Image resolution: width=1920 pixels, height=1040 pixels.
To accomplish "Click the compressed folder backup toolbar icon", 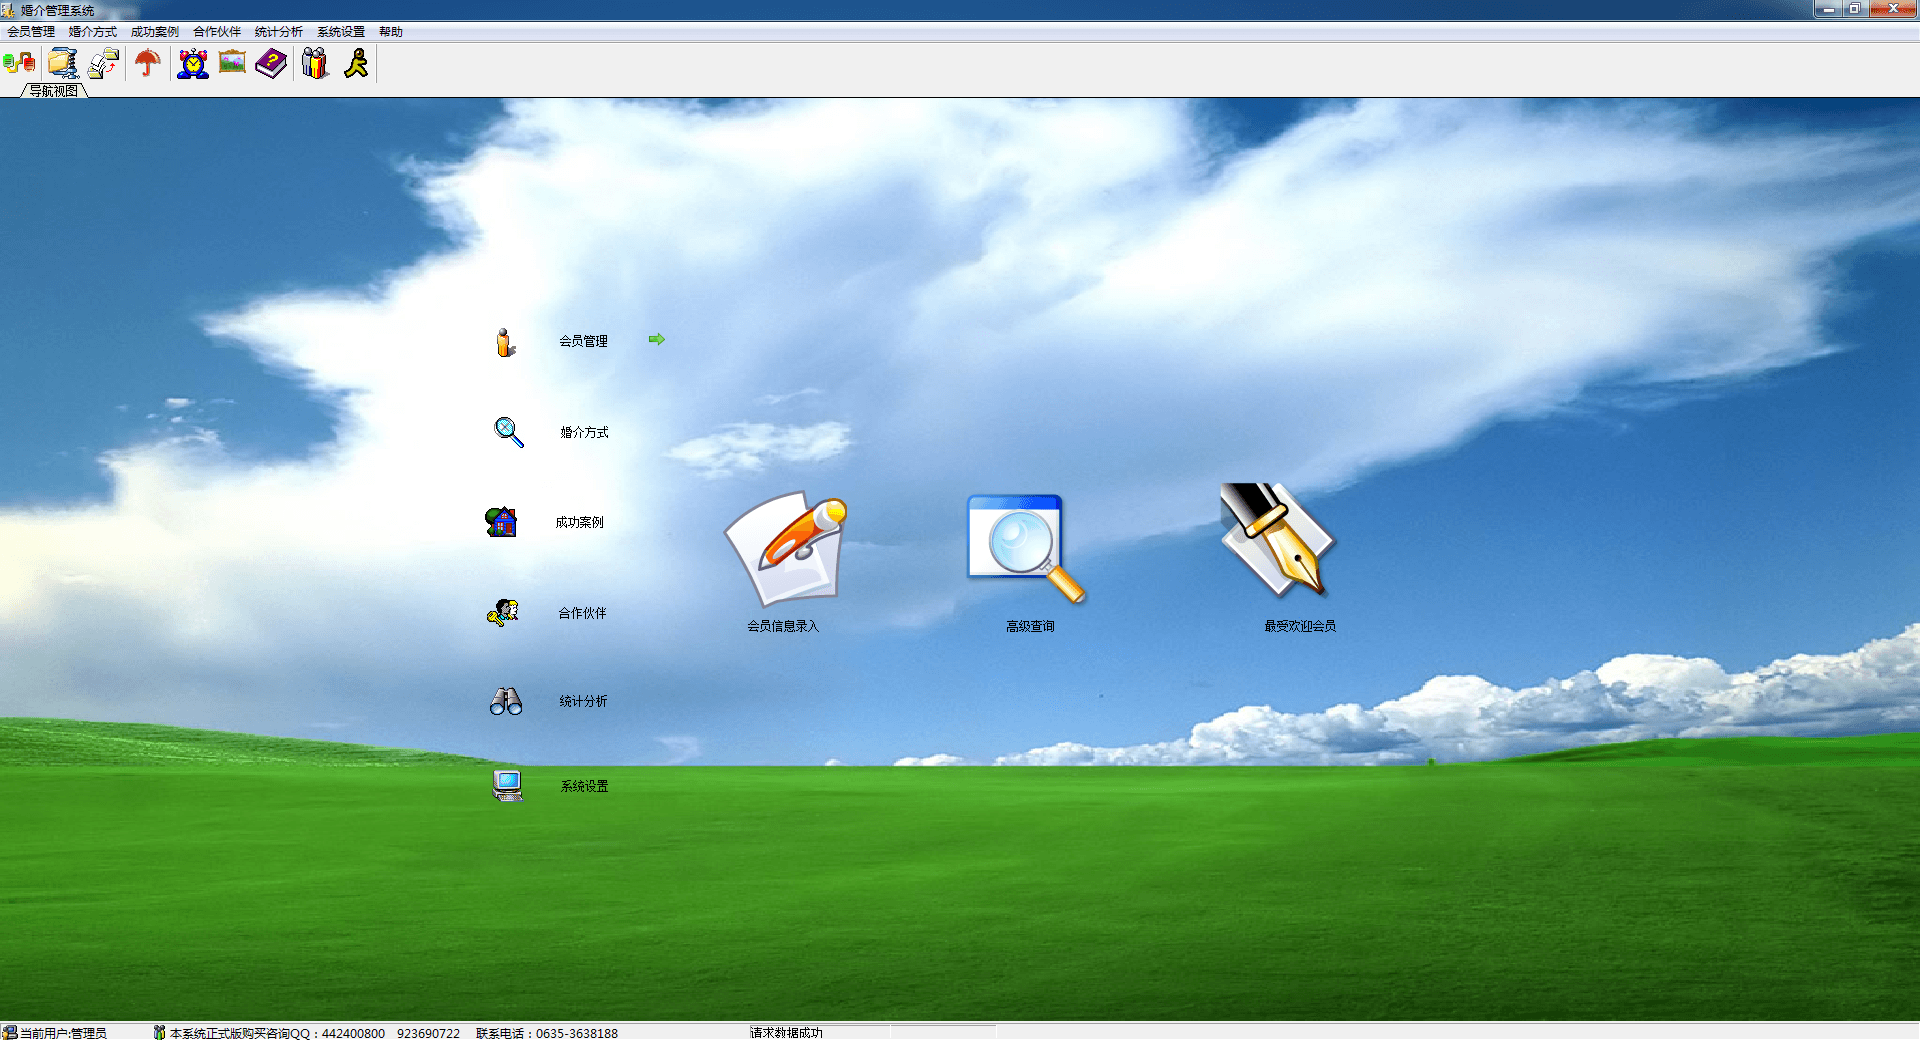I will (x=63, y=63).
